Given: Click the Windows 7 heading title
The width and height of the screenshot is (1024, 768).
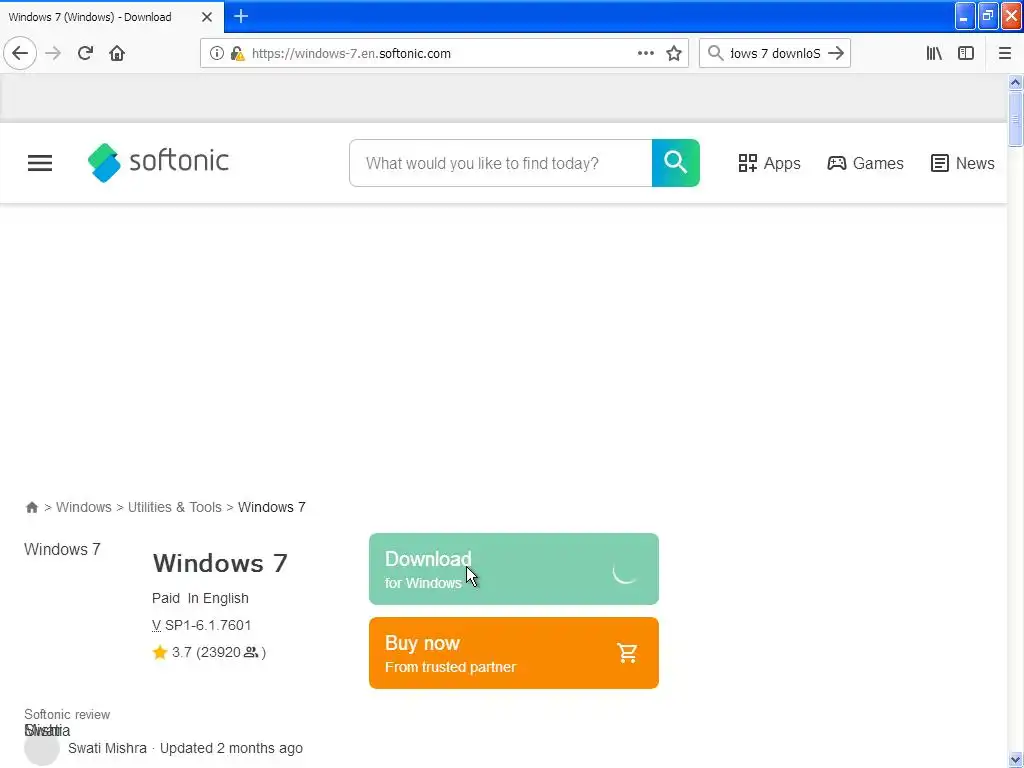Looking at the screenshot, I should point(220,564).
